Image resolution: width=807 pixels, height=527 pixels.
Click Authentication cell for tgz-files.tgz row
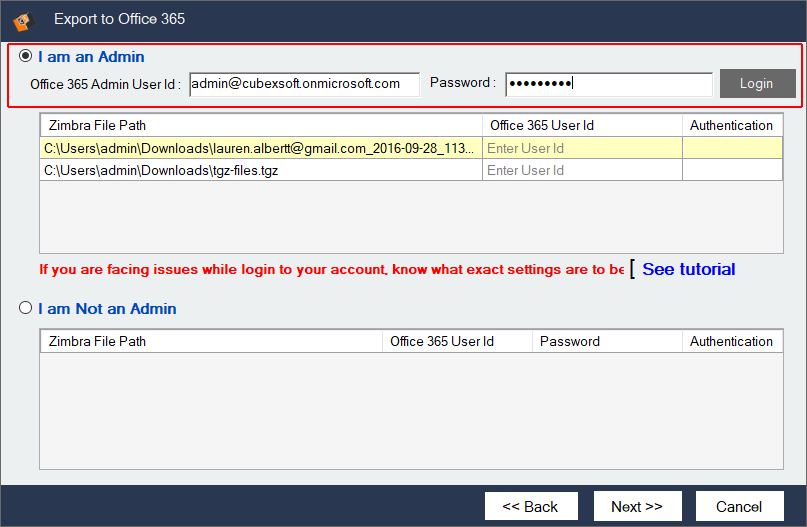tap(731, 170)
